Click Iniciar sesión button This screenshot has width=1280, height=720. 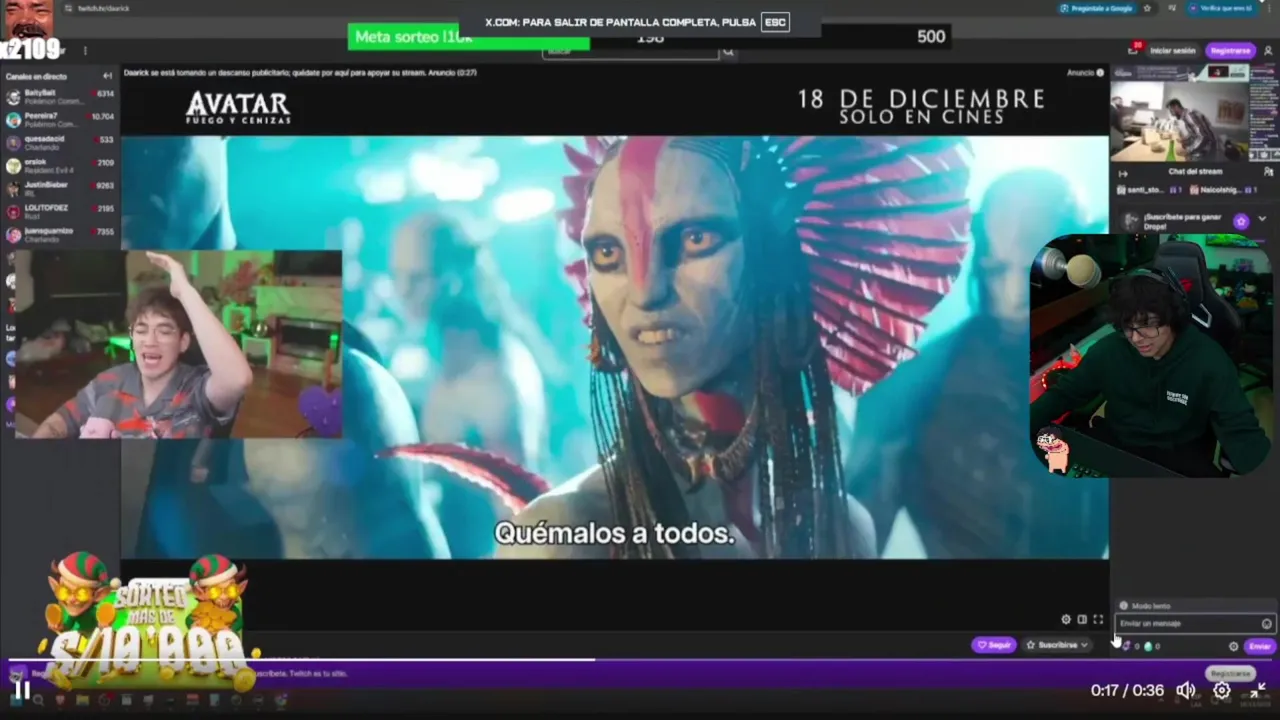[x=1172, y=50]
